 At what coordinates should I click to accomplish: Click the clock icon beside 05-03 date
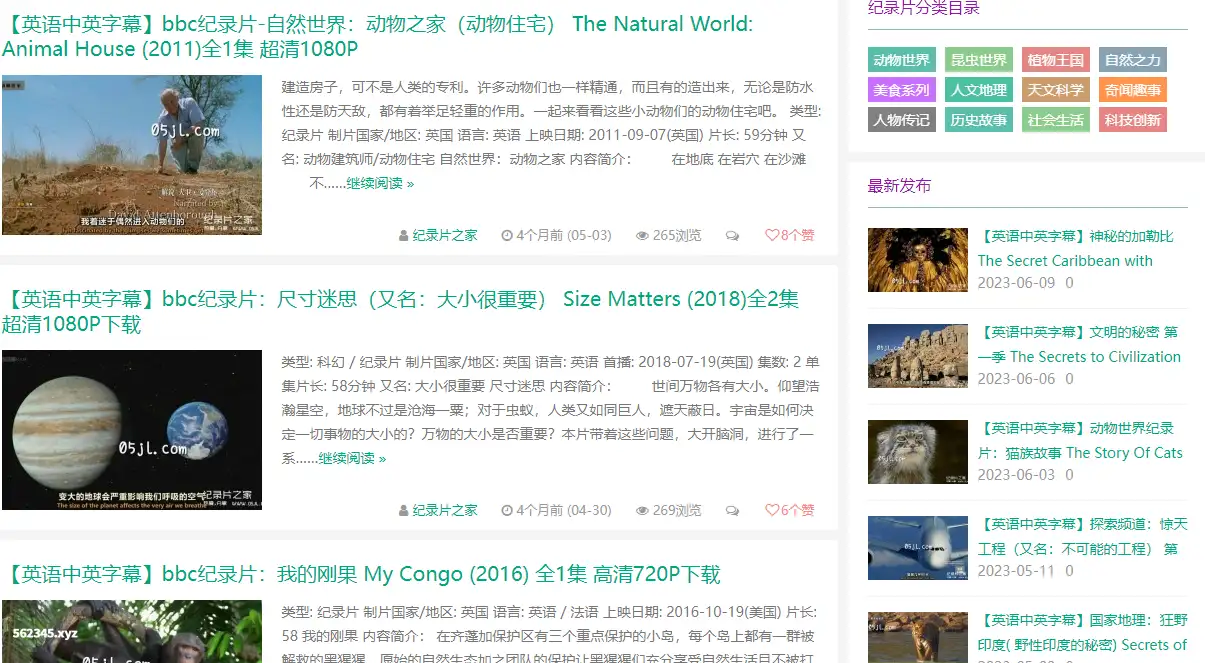tap(507, 236)
